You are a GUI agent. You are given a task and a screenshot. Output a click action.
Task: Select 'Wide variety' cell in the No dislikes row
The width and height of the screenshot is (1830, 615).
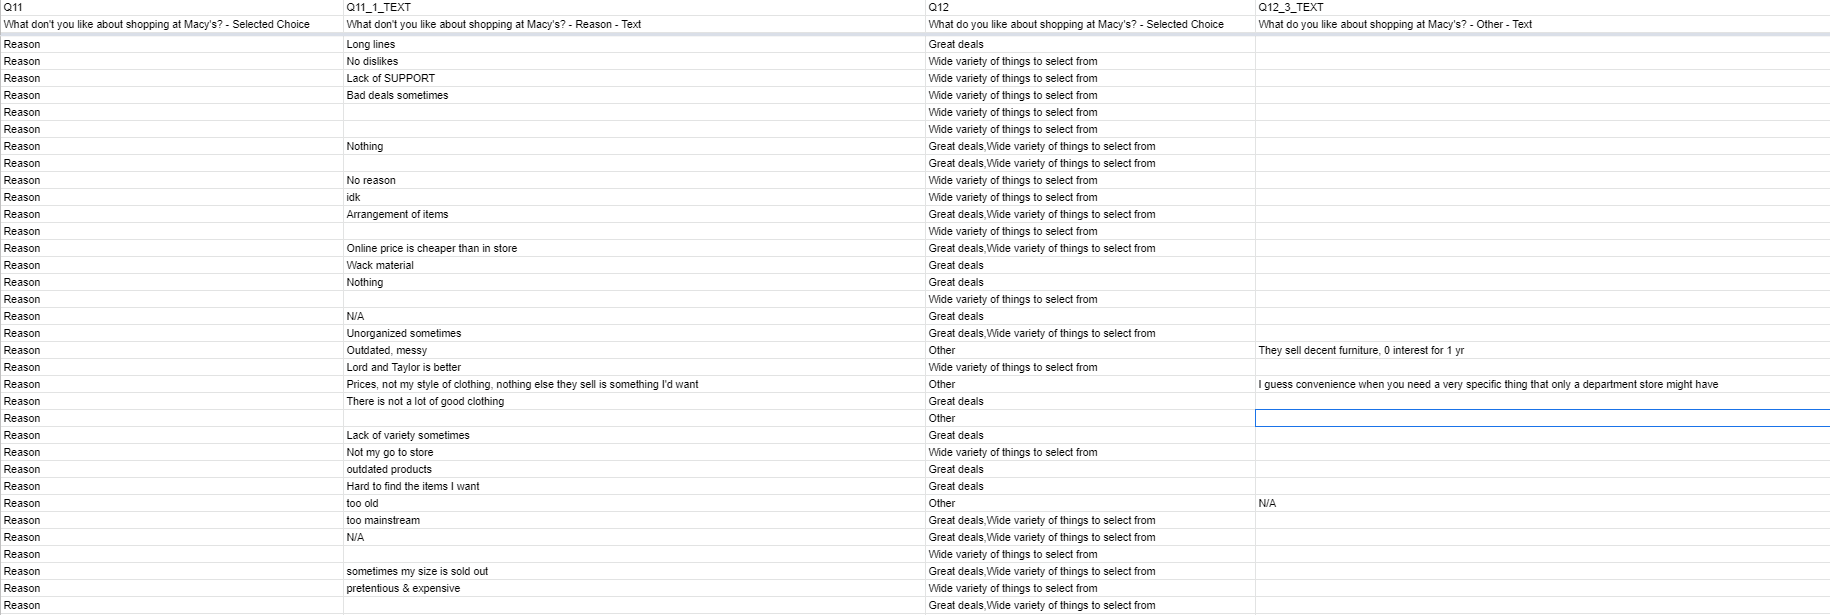pos(1090,61)
